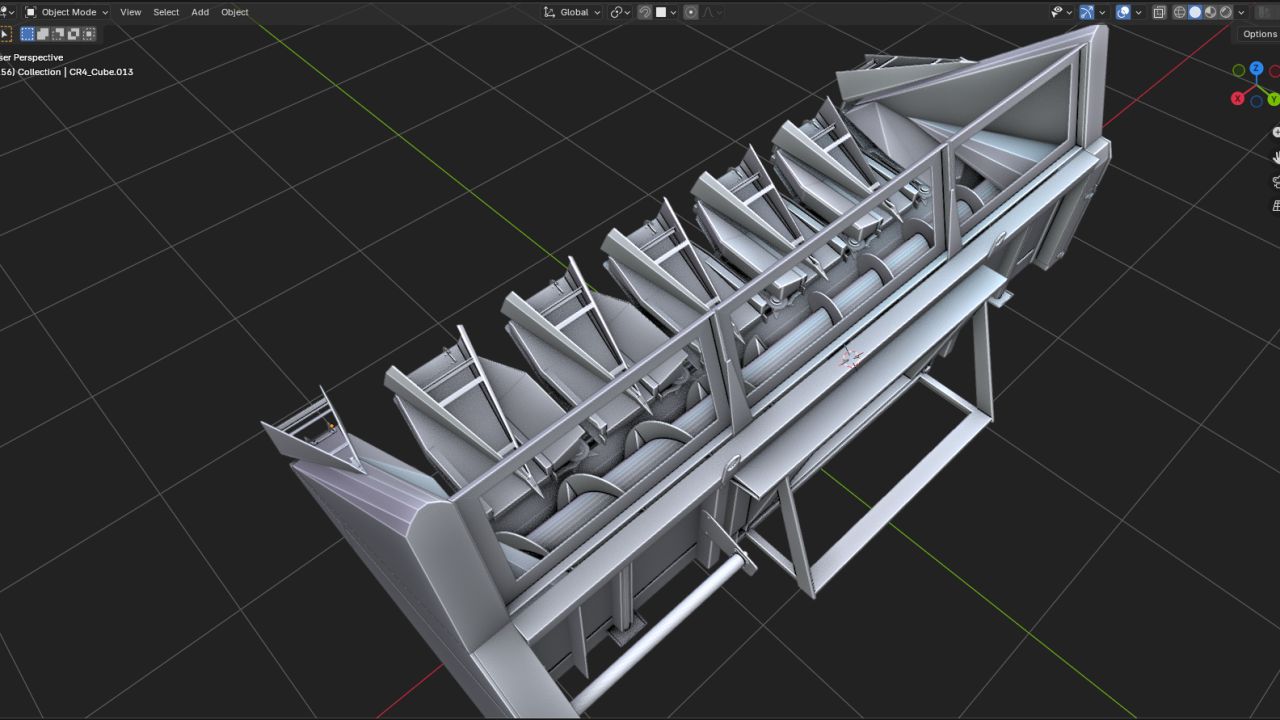This screenshot has width=1280, height=720.
Task: Toggle the show overlays button
Action: tap(1123, 12)
